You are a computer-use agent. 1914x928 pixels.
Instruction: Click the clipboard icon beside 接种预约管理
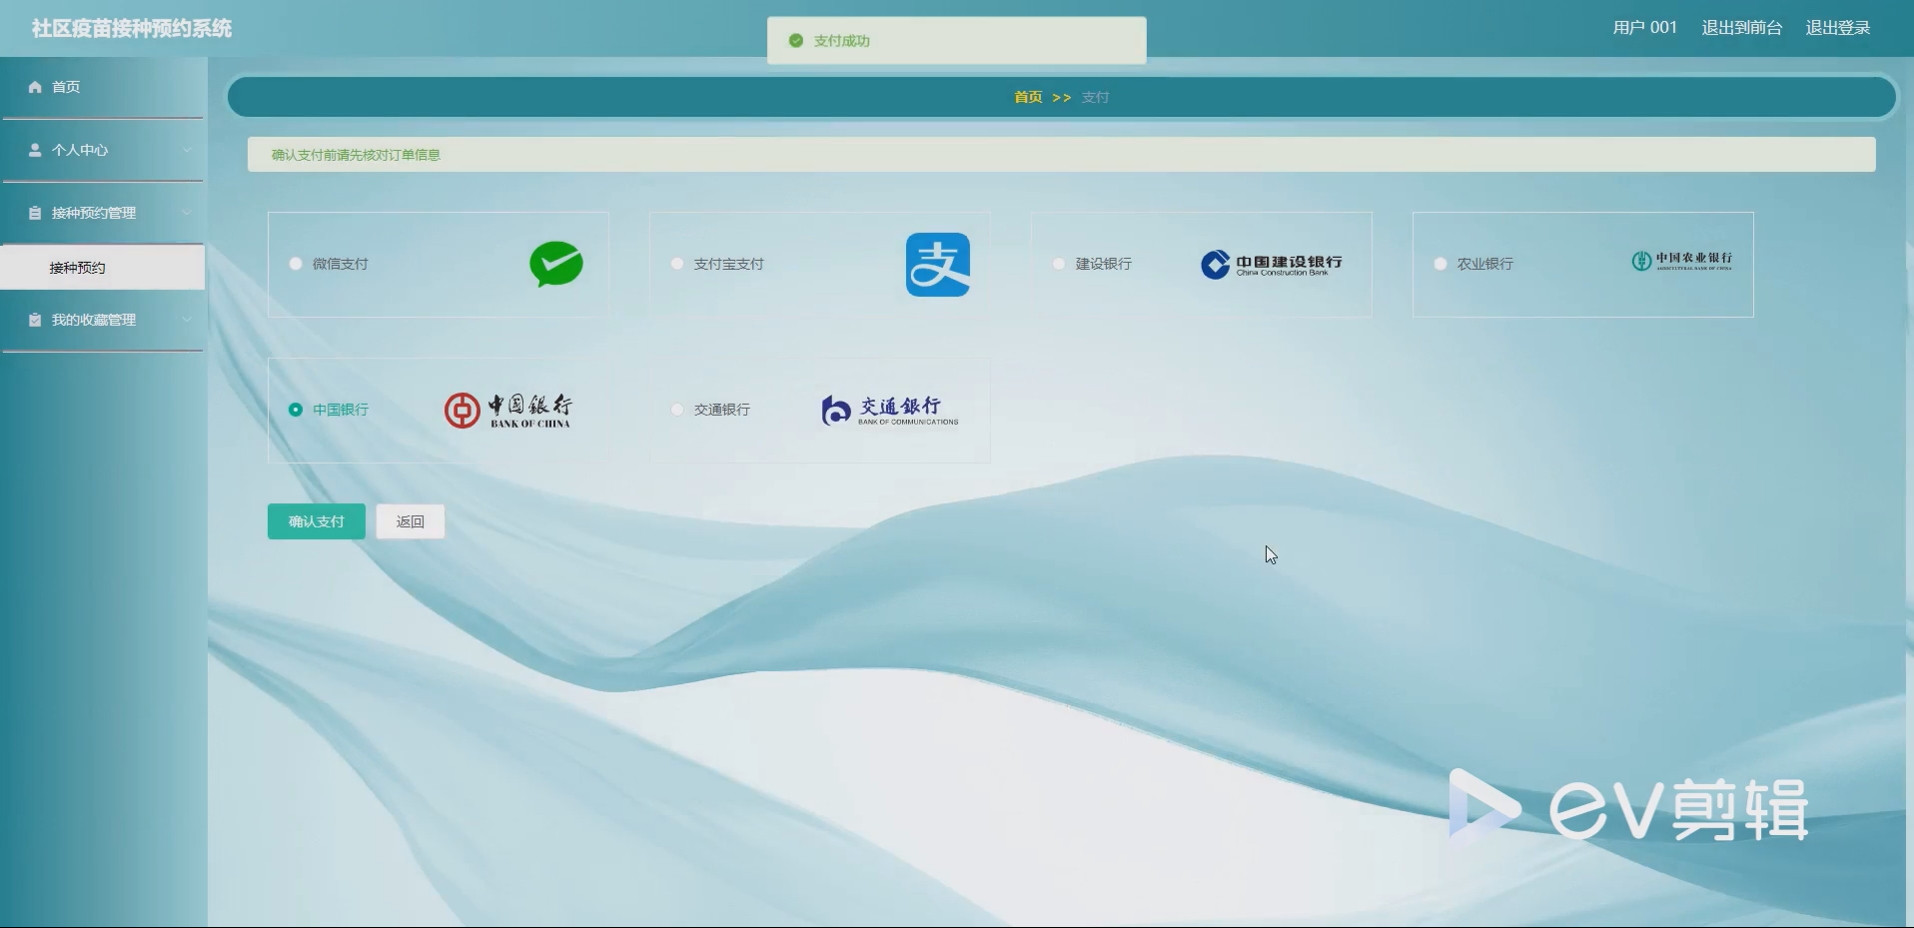tap(35, 213)
